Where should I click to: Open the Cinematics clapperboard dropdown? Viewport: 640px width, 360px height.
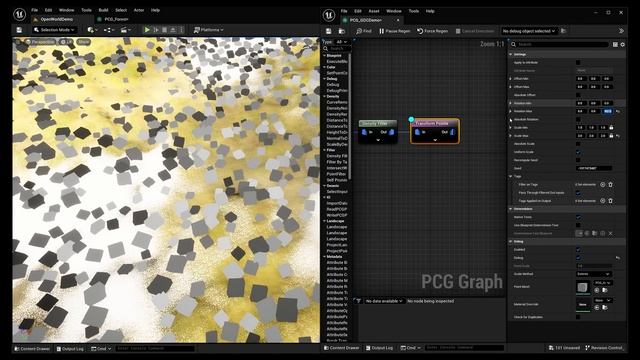tap(125, 30)
